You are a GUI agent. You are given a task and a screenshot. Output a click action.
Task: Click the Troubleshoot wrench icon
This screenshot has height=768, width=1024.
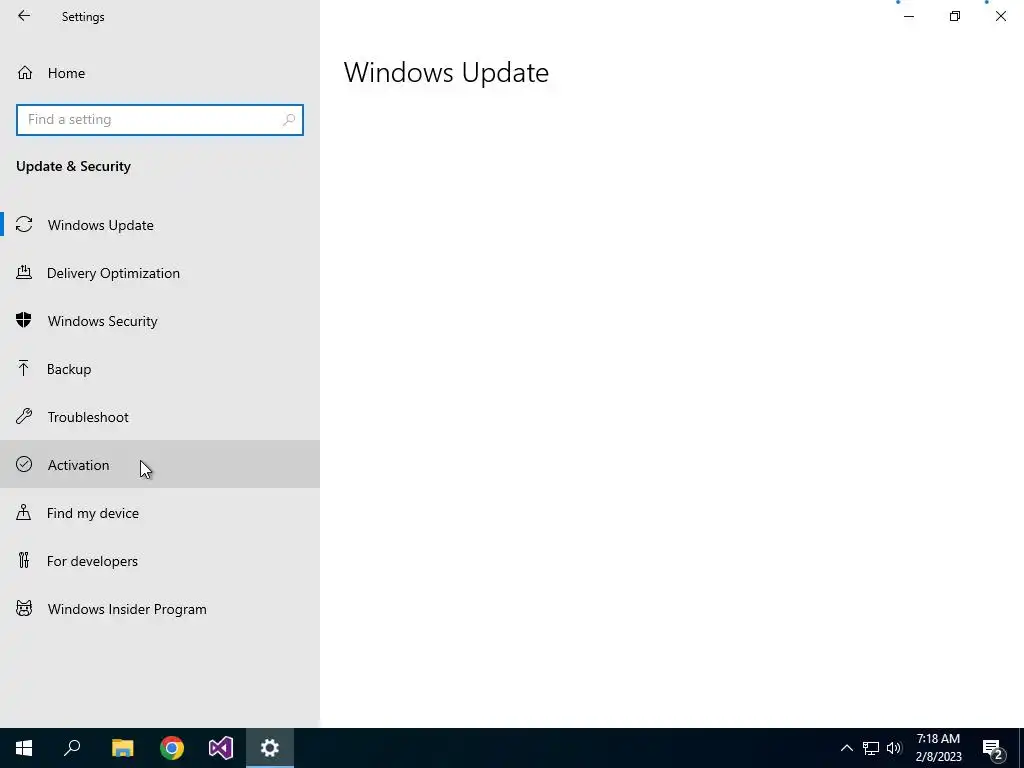click(x=24, y=416)
